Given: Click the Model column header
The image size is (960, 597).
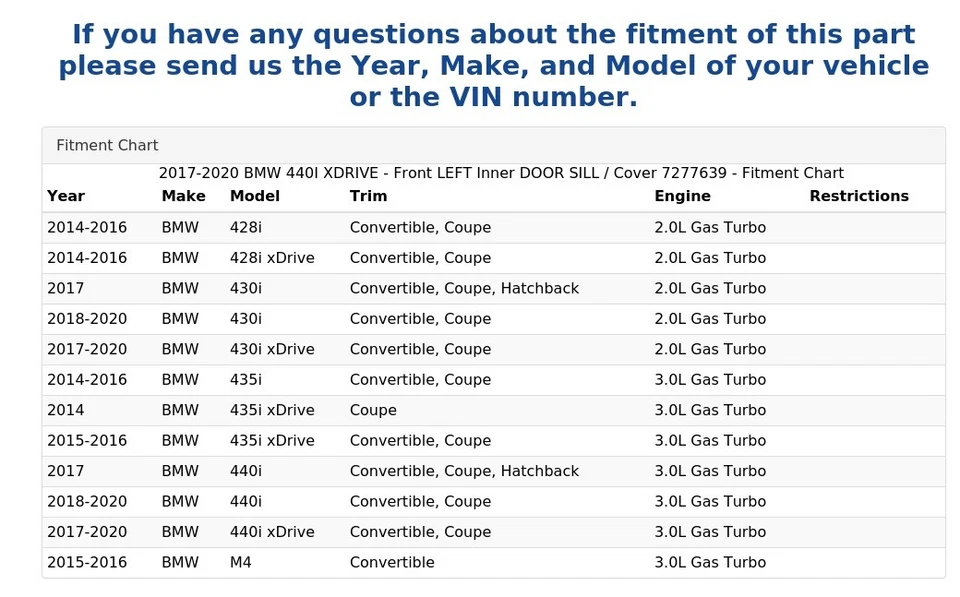Looking at the screenshot, I should click(254, 196).
